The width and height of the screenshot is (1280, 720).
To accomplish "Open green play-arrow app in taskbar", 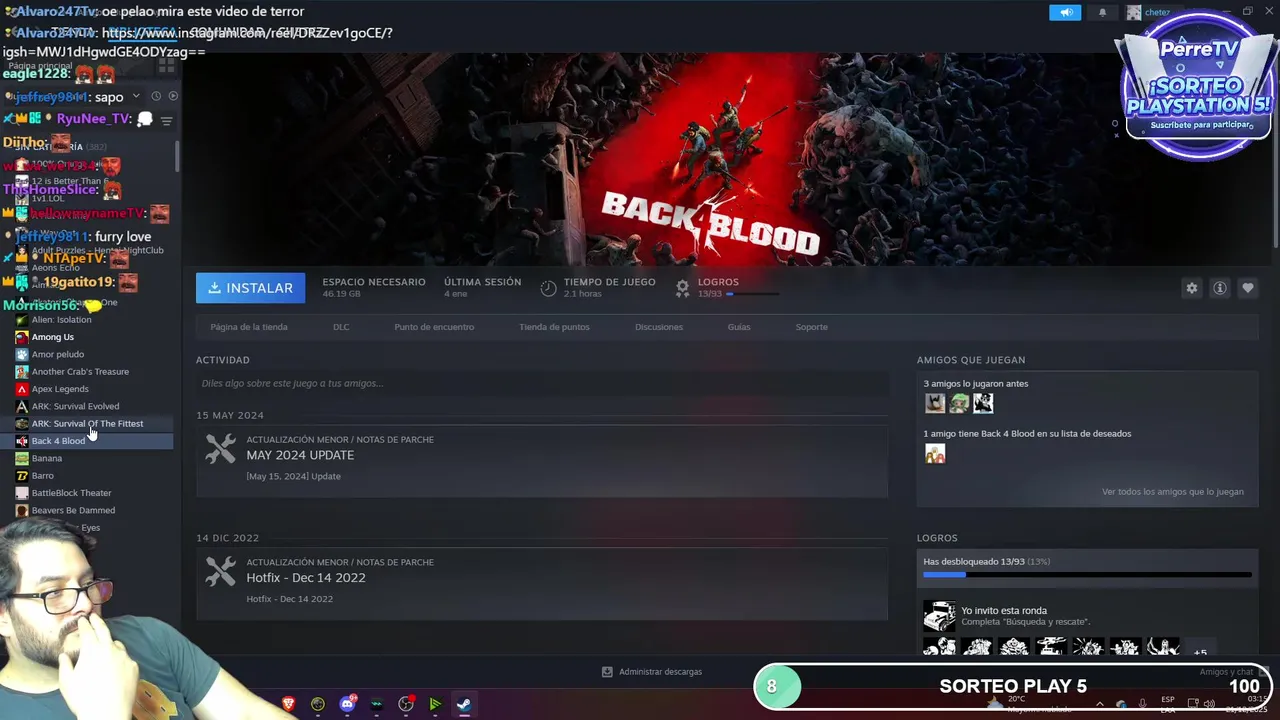I will point(435,704).
